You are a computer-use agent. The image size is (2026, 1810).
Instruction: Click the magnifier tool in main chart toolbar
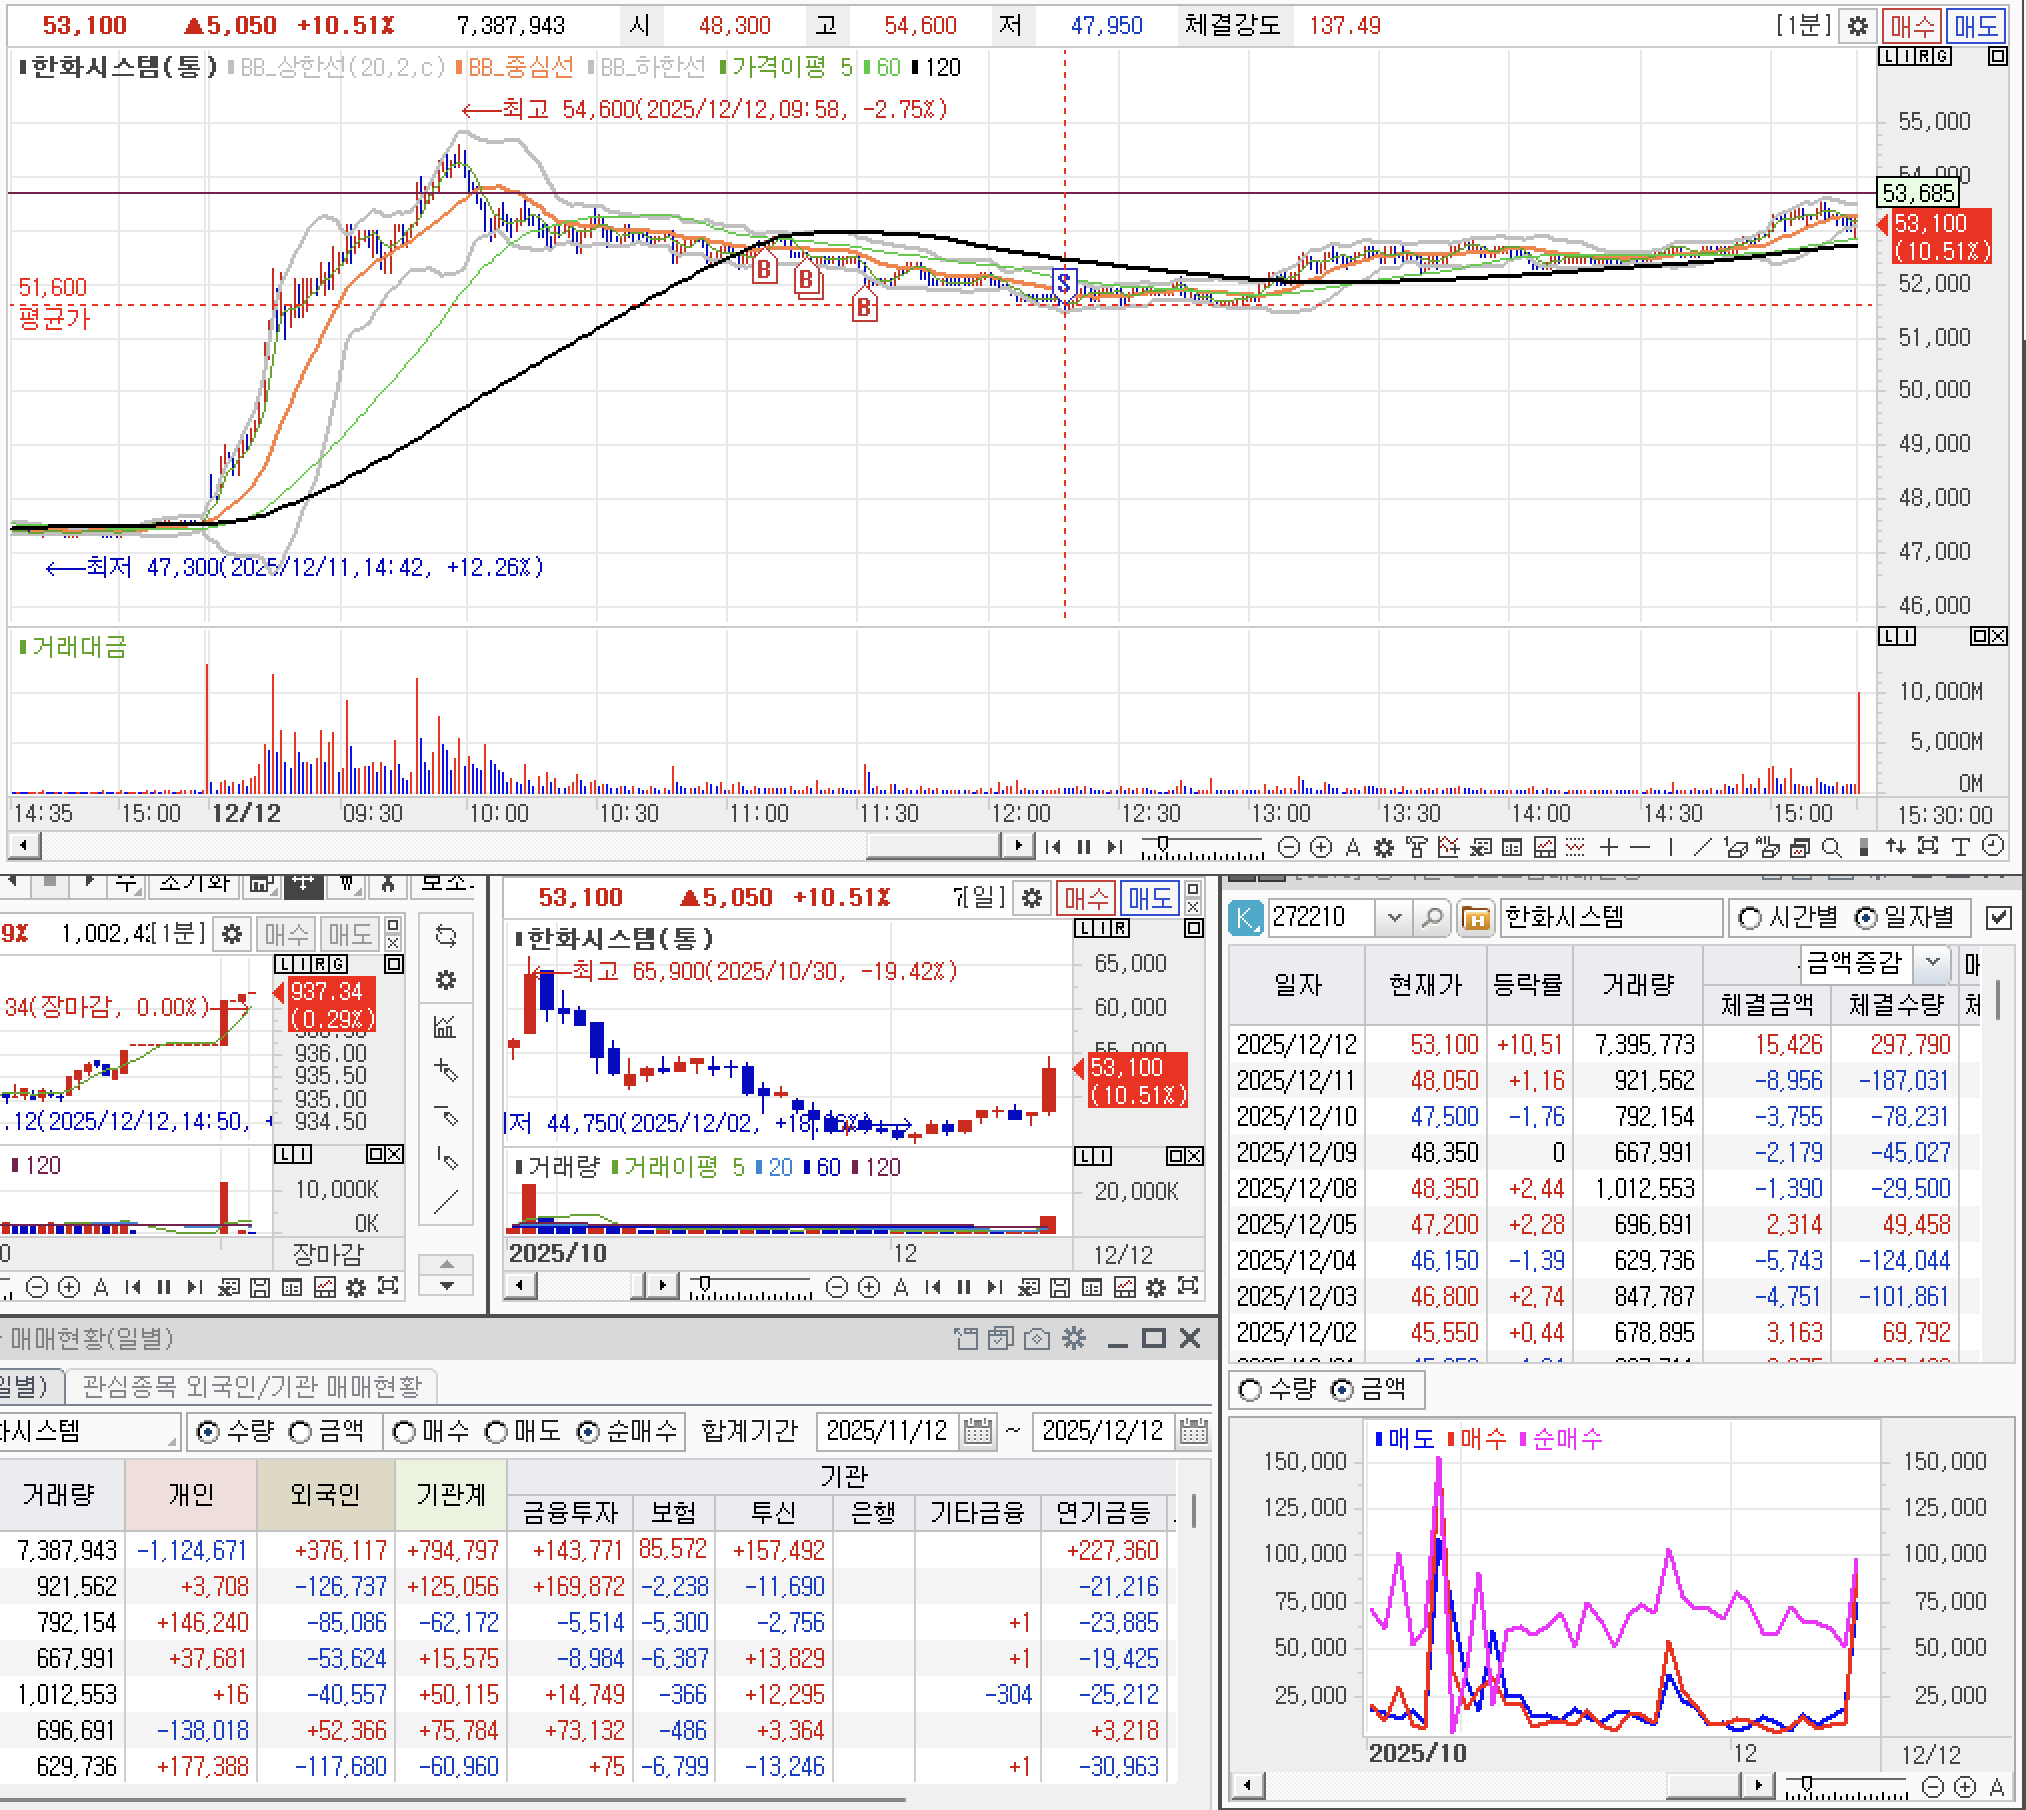[1832, 848]
